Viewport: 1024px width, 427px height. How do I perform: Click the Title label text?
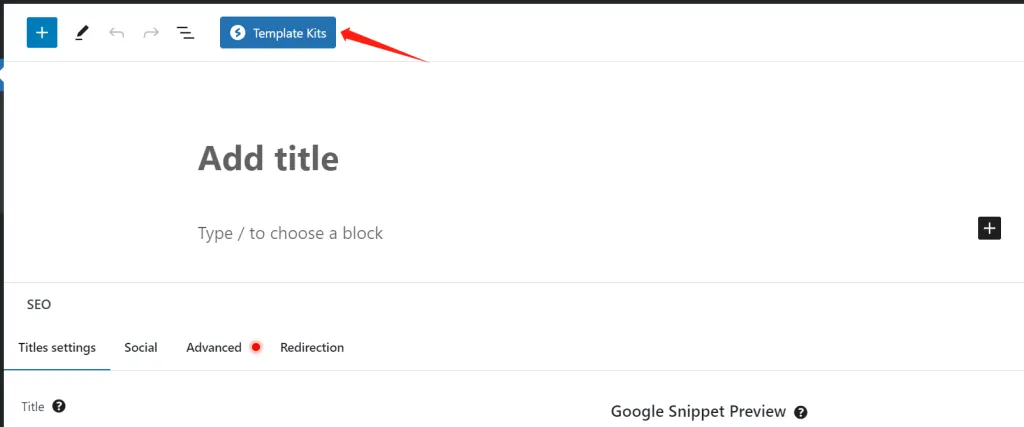(33, 407)
